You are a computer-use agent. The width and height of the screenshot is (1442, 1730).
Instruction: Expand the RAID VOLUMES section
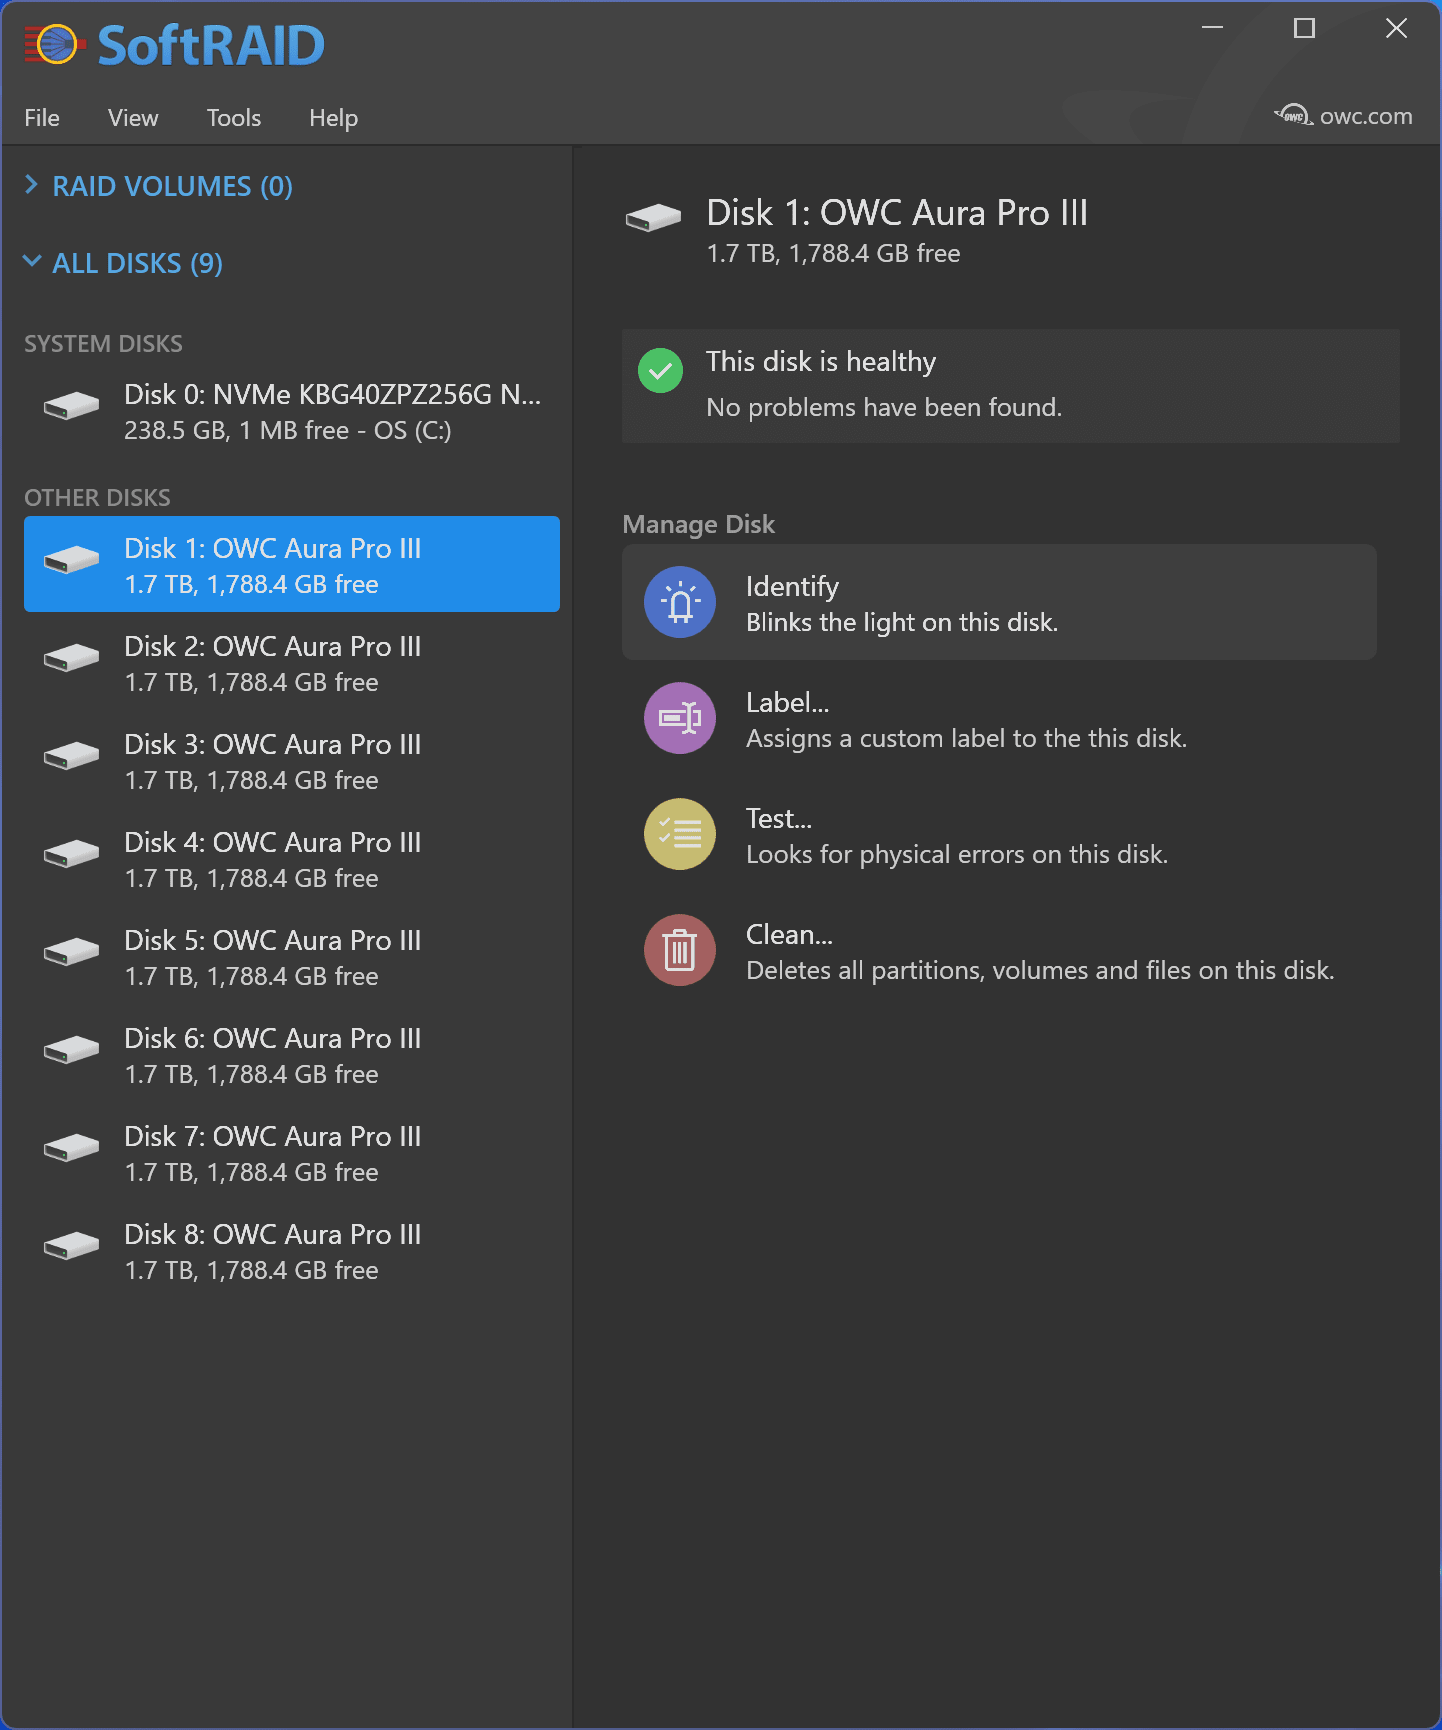(32, 186)
